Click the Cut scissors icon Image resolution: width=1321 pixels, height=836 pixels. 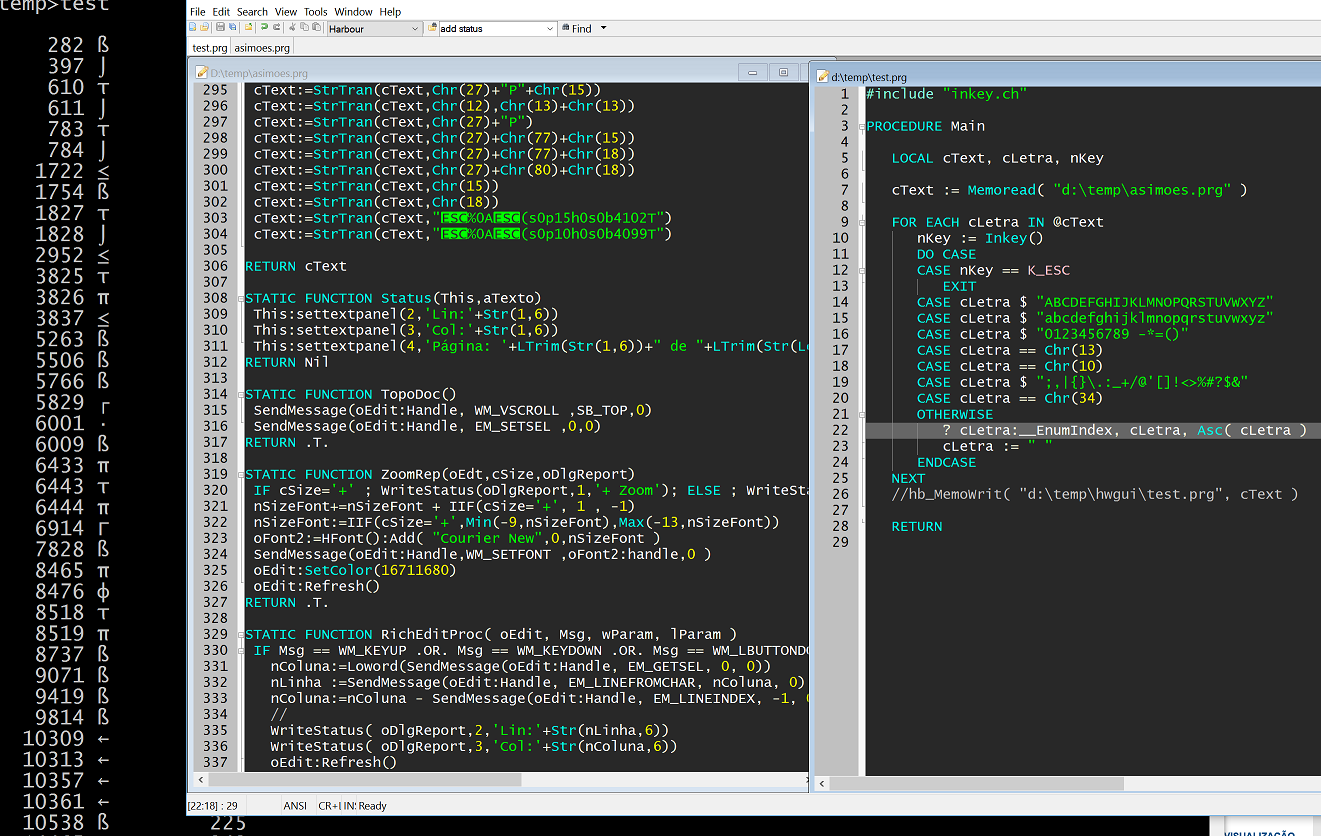click(x=292, y=28)
